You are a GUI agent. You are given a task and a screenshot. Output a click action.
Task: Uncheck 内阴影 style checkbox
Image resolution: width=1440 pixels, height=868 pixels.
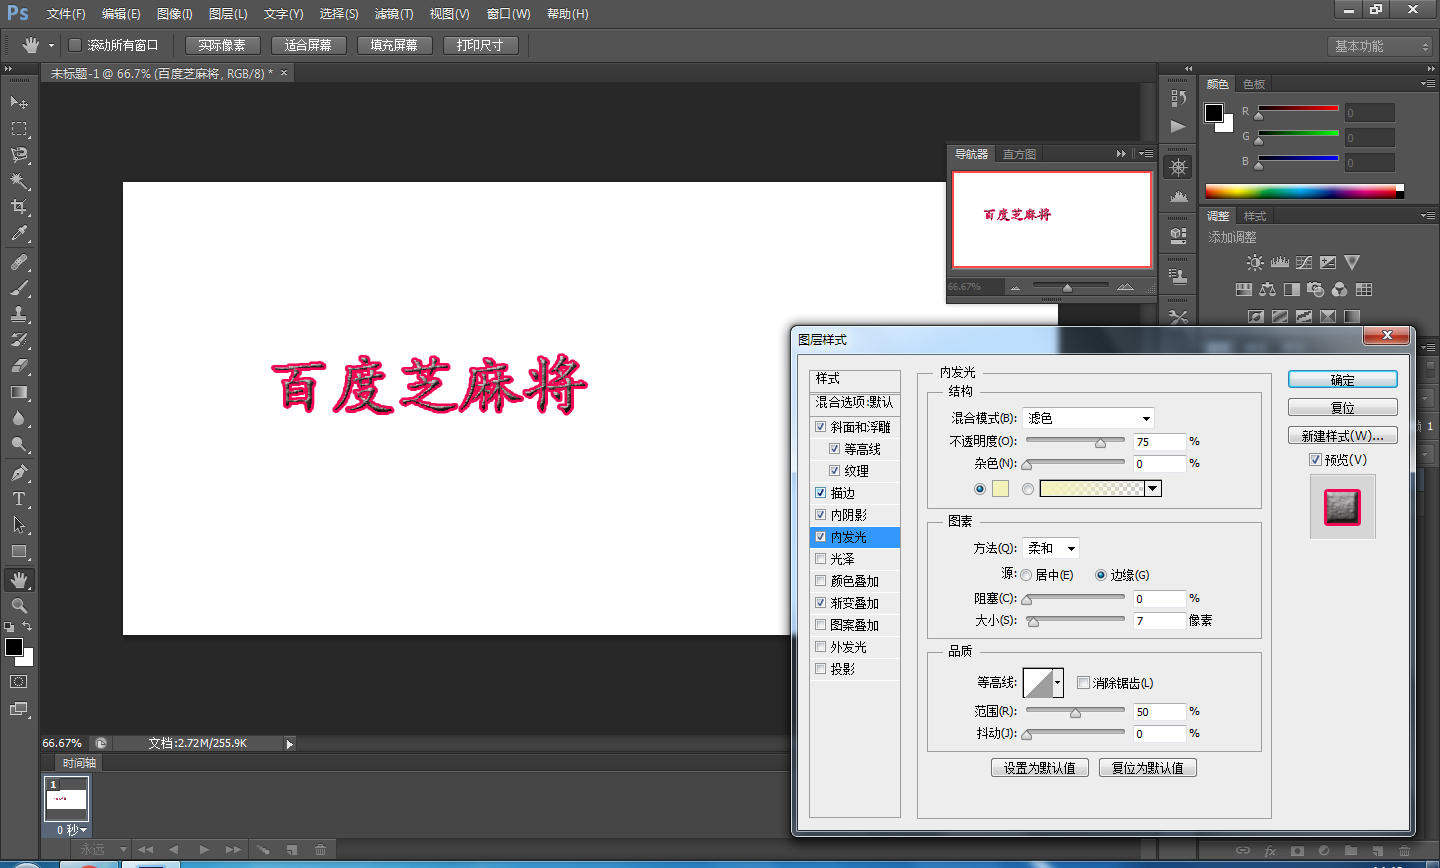pos(821,515)
